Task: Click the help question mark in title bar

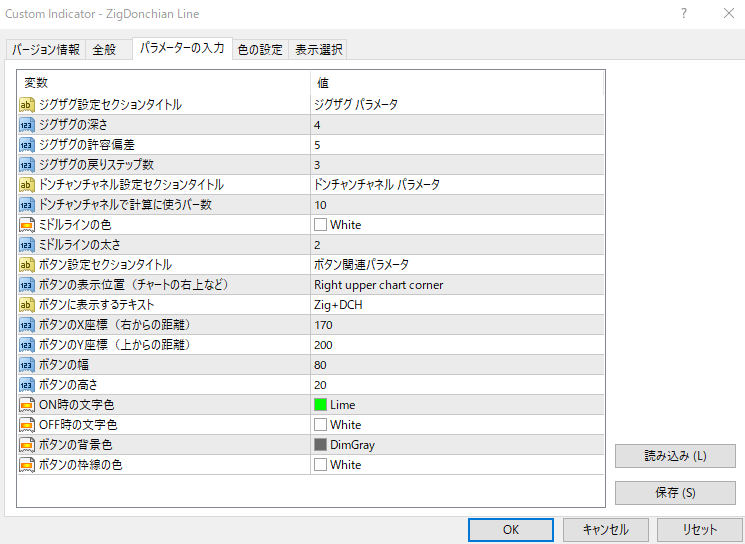Action: (x=683, y=14)
